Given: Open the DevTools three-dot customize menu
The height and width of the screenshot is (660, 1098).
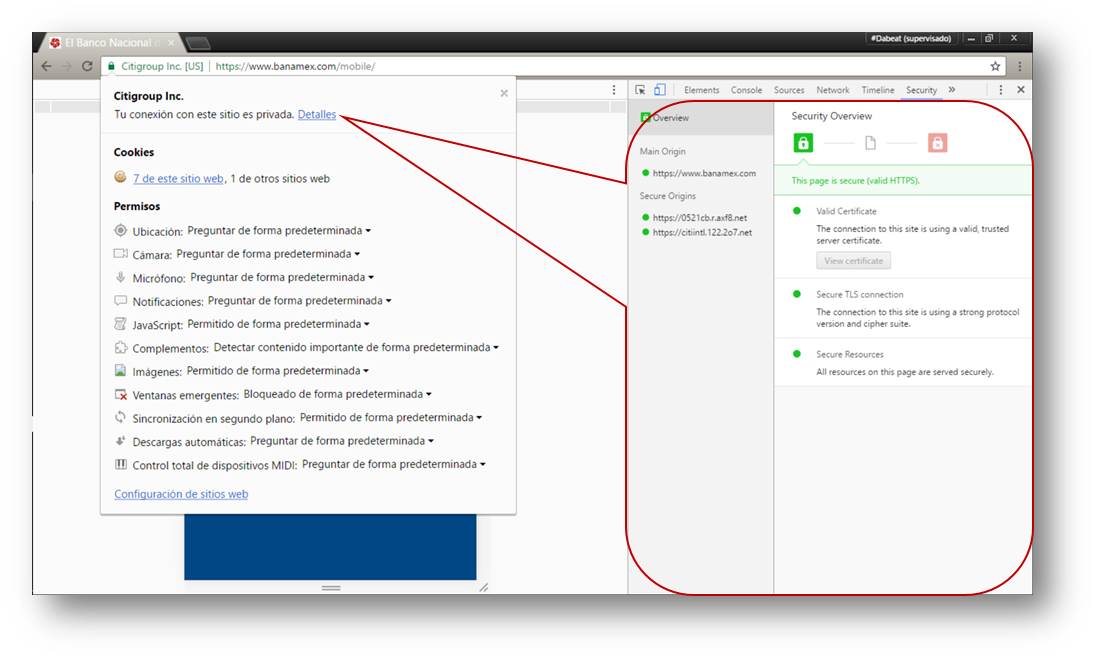Looking at the screenshot, I should [x=1001, y=90].
